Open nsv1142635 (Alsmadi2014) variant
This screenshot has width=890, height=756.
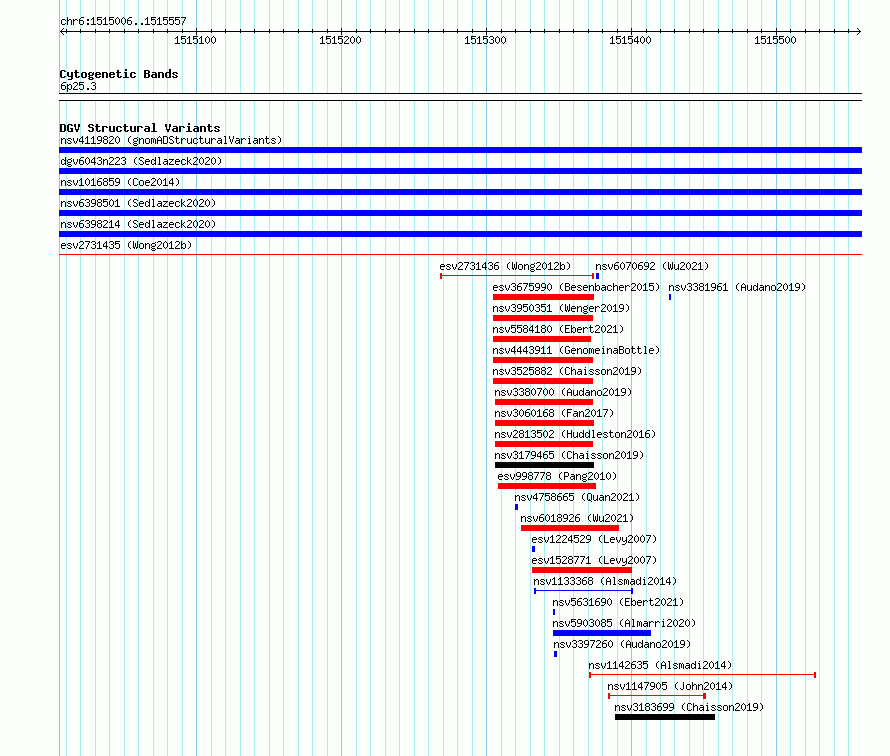tap(660, 665)
